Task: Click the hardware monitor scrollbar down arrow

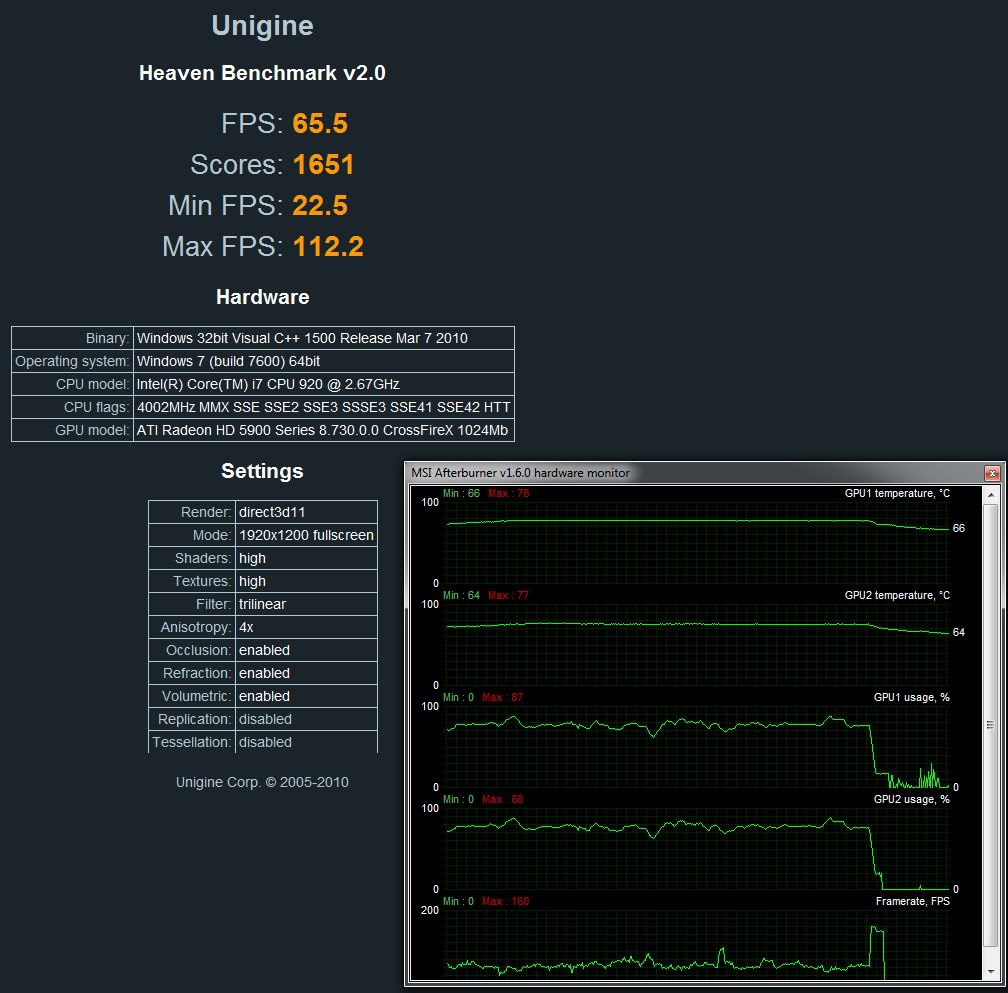Action: (991, 971)
